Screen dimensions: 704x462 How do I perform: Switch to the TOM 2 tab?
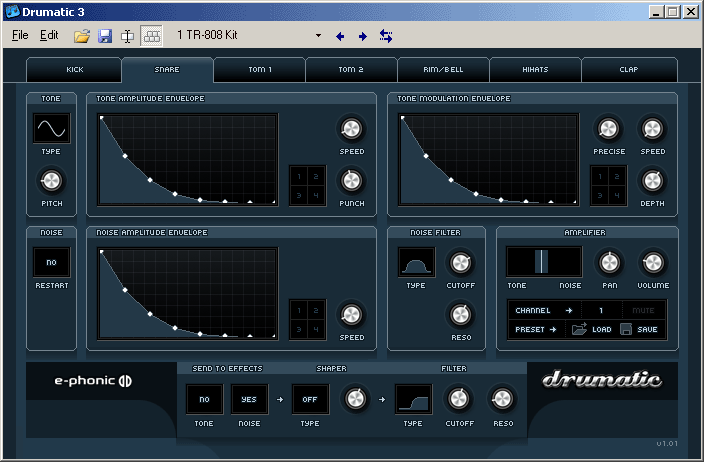pyautogui.click(x=351, y=70)
